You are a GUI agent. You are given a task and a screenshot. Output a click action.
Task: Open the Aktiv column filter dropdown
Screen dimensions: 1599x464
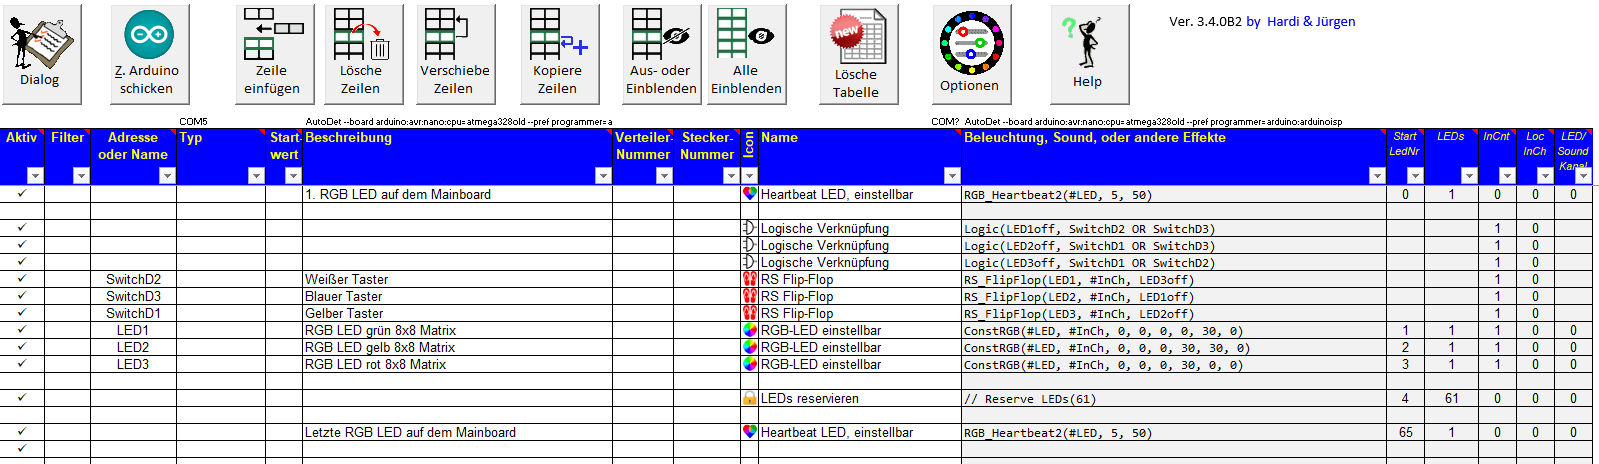(35, 176)
